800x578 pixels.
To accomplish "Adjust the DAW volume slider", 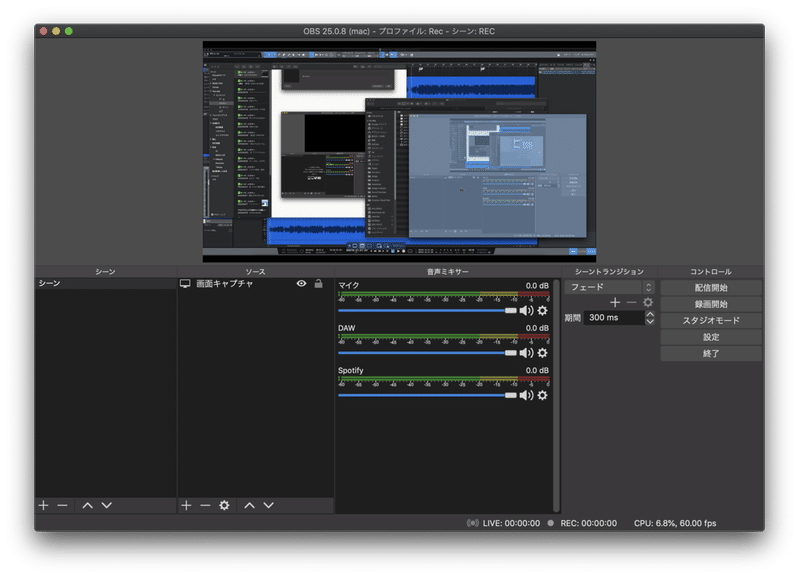I will (x=427, y=353).
